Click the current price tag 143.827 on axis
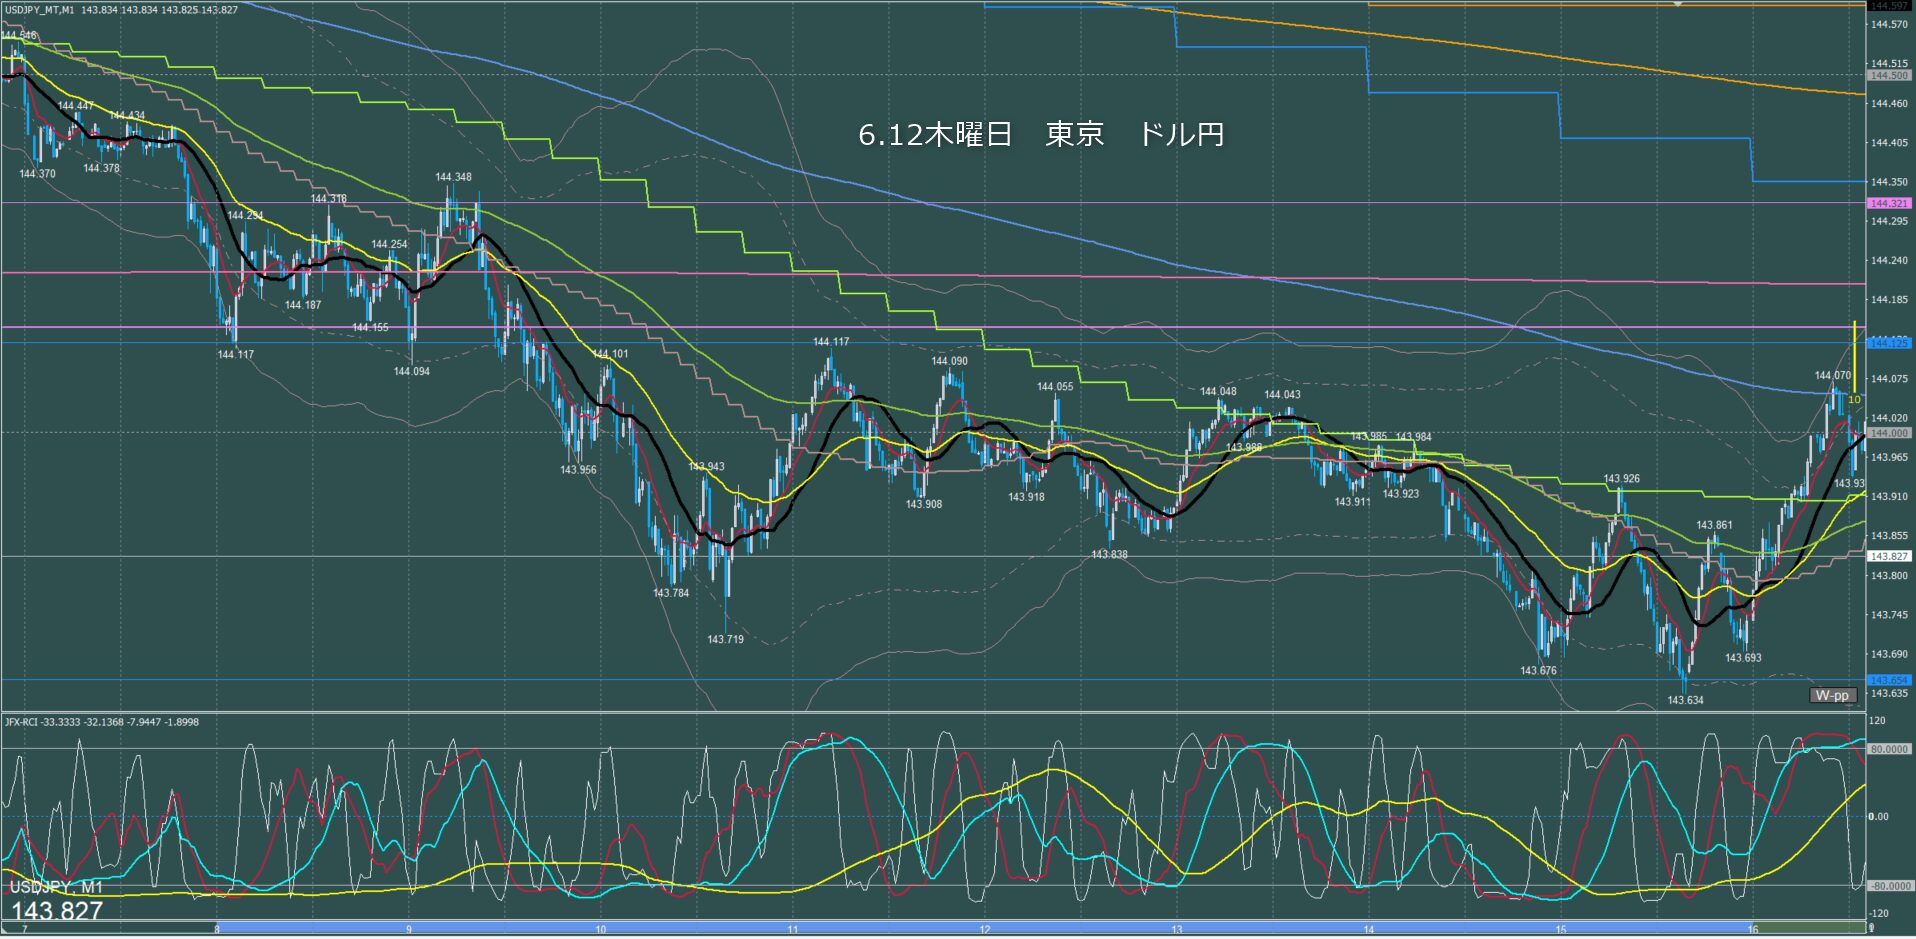Viewport: 1916px width, 939px height. click(x=1888, y=556)
